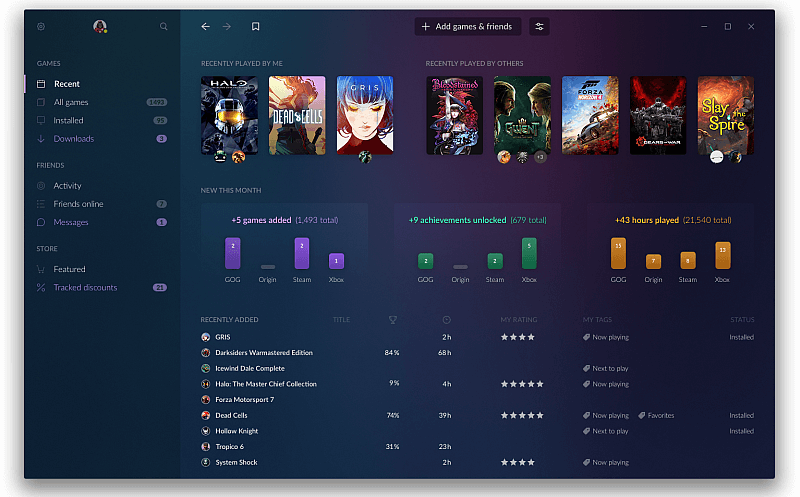800x497 pixels.
Task: Click GRIS four-star rating
Action: (x=517, y=337)
